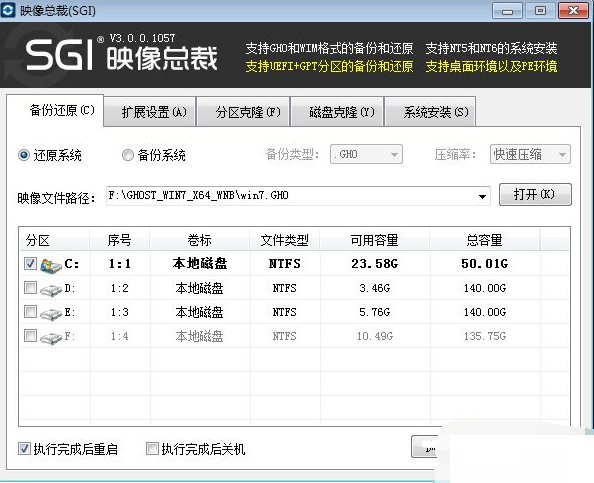Open the 压缩率 快速压缩 dropdown
The width and height of the screenshot is (594, 483).
point(530,154)
